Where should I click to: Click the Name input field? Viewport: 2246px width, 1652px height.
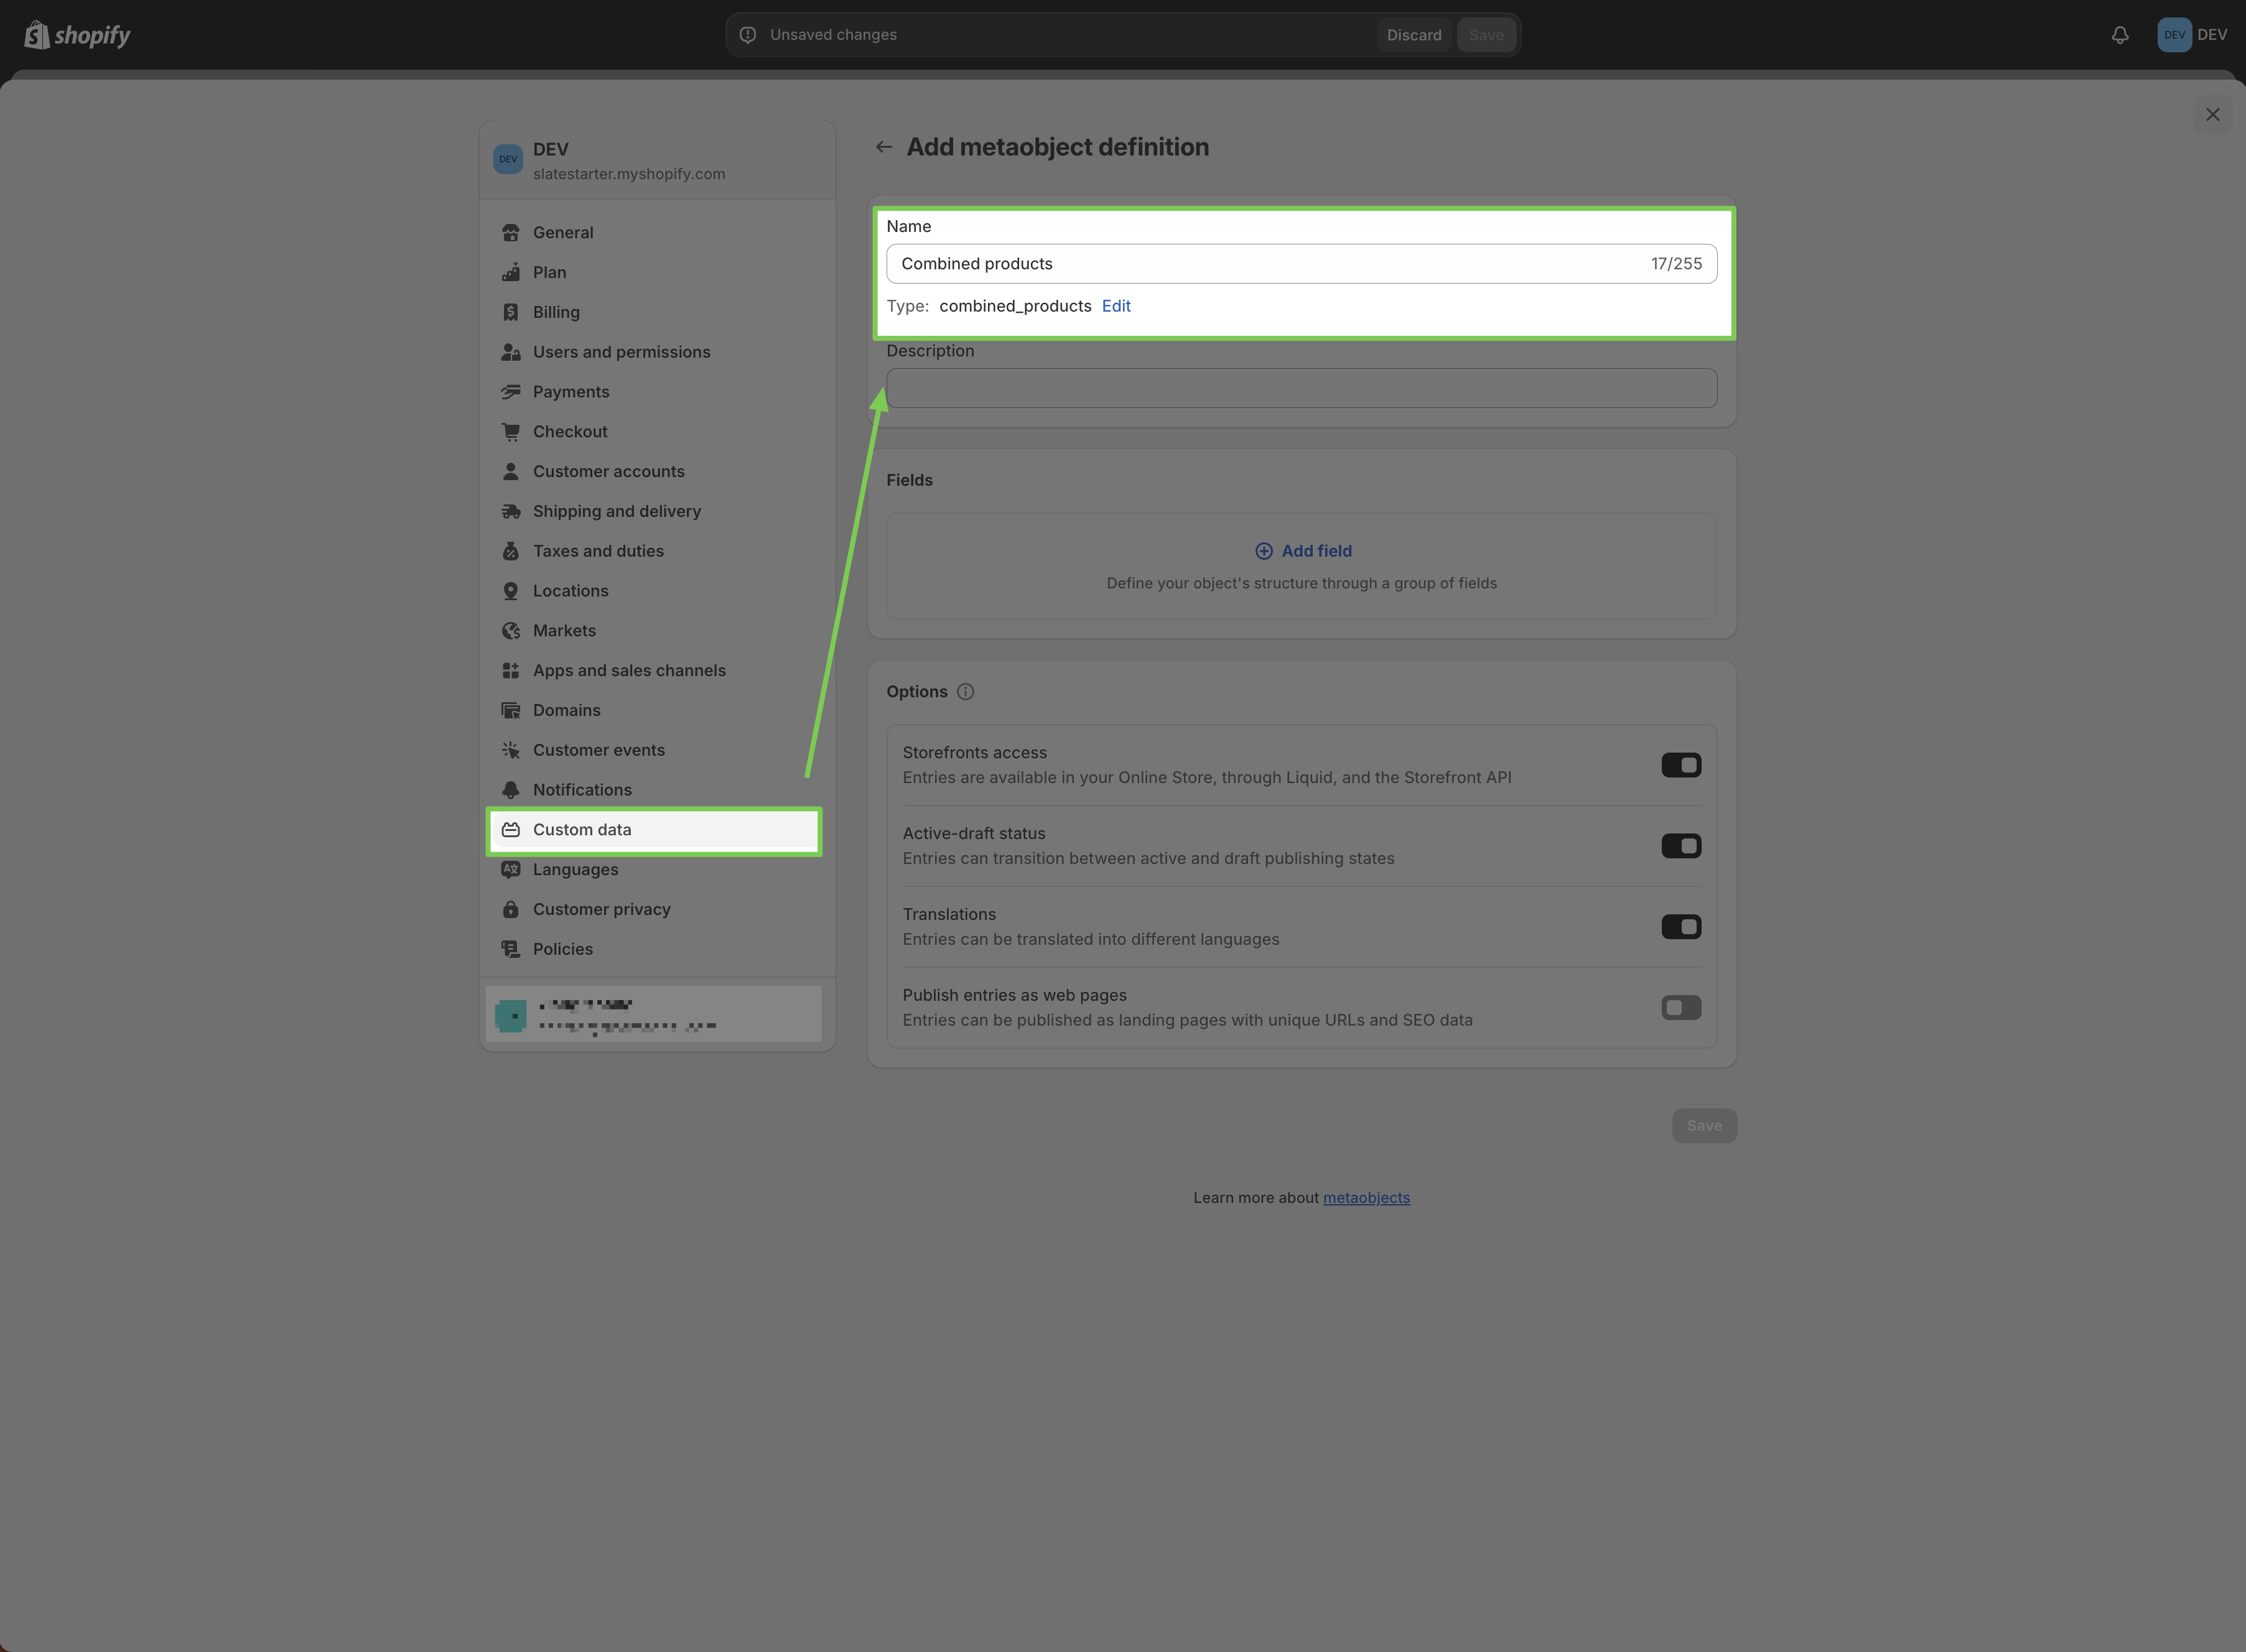tap(1301, 264)
